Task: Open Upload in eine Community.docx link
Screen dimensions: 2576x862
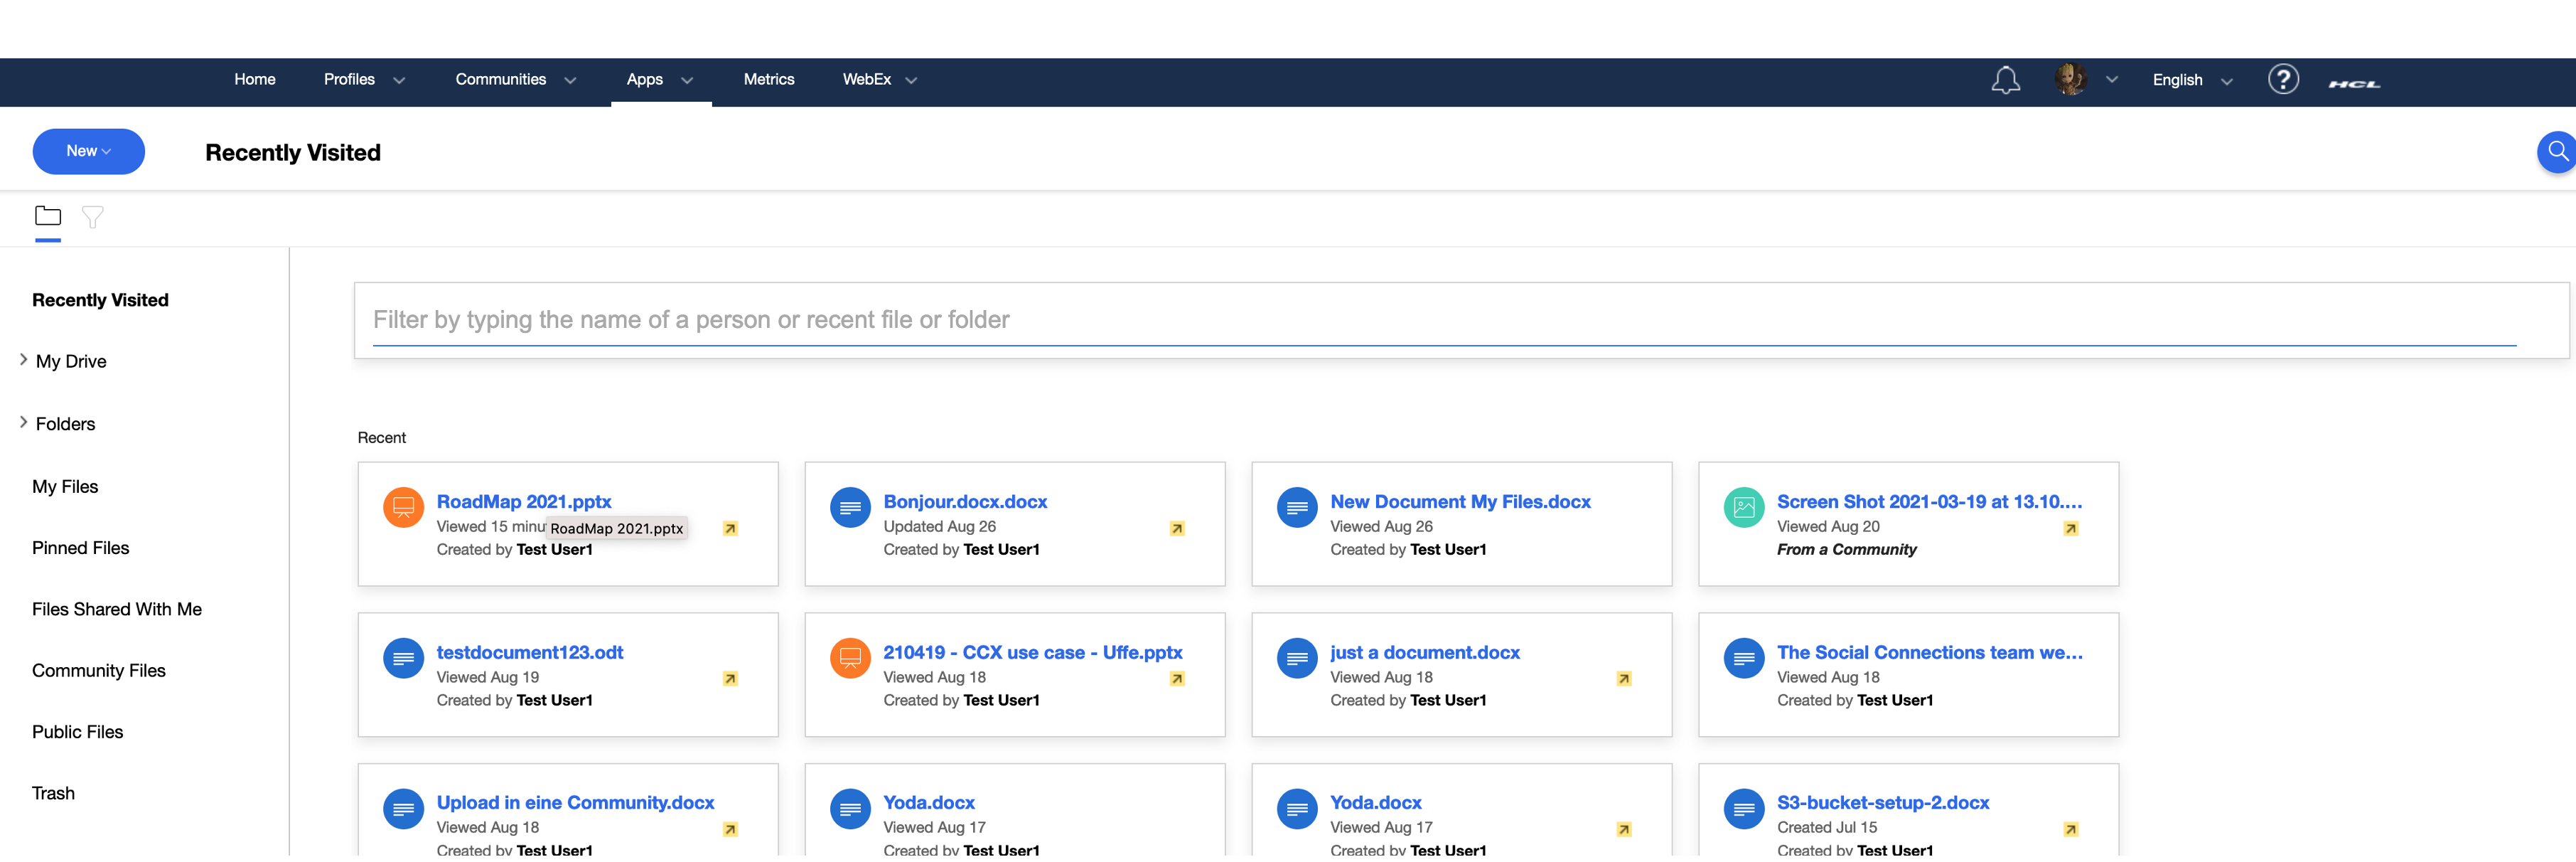Action: coord(575,803)
